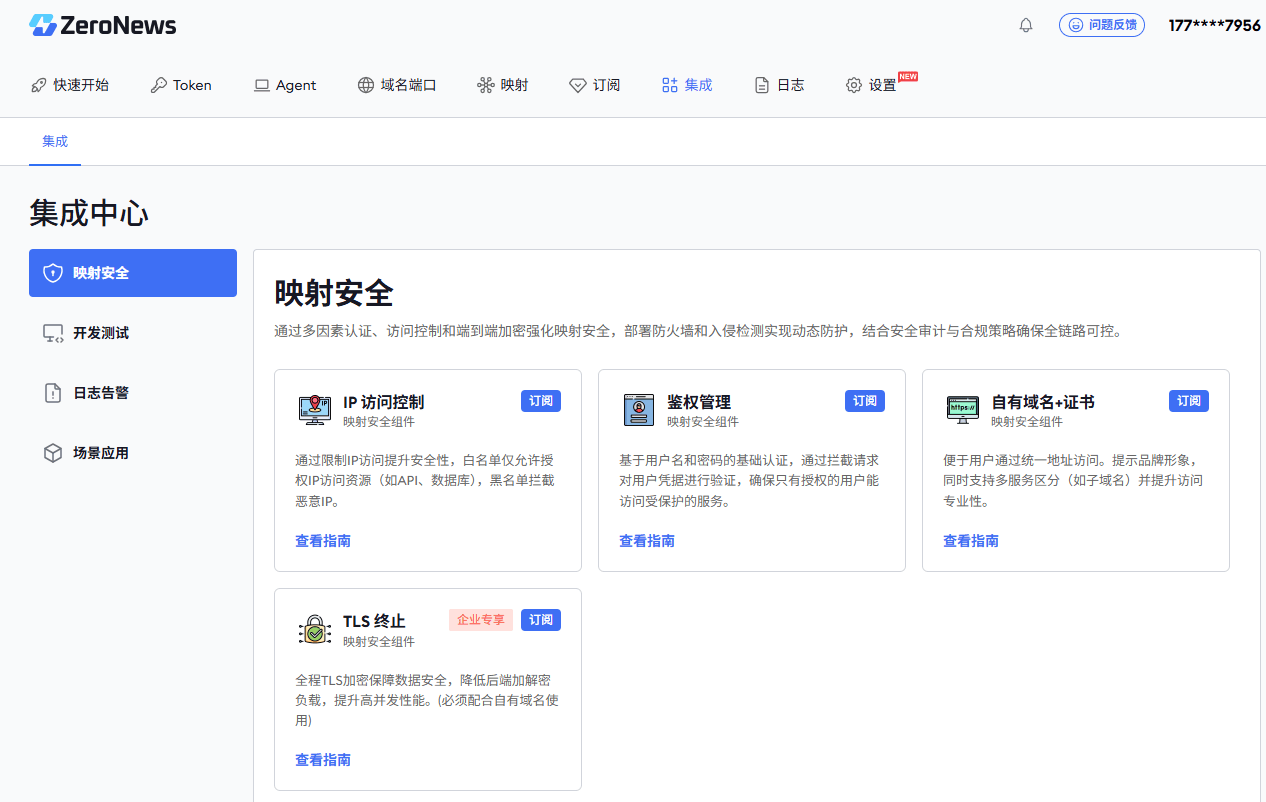Image resolution: width=1266 pixels, height=802 pixels.
Task: Click the 自有域名+证书 https icon
Action: tap(963, 410)
